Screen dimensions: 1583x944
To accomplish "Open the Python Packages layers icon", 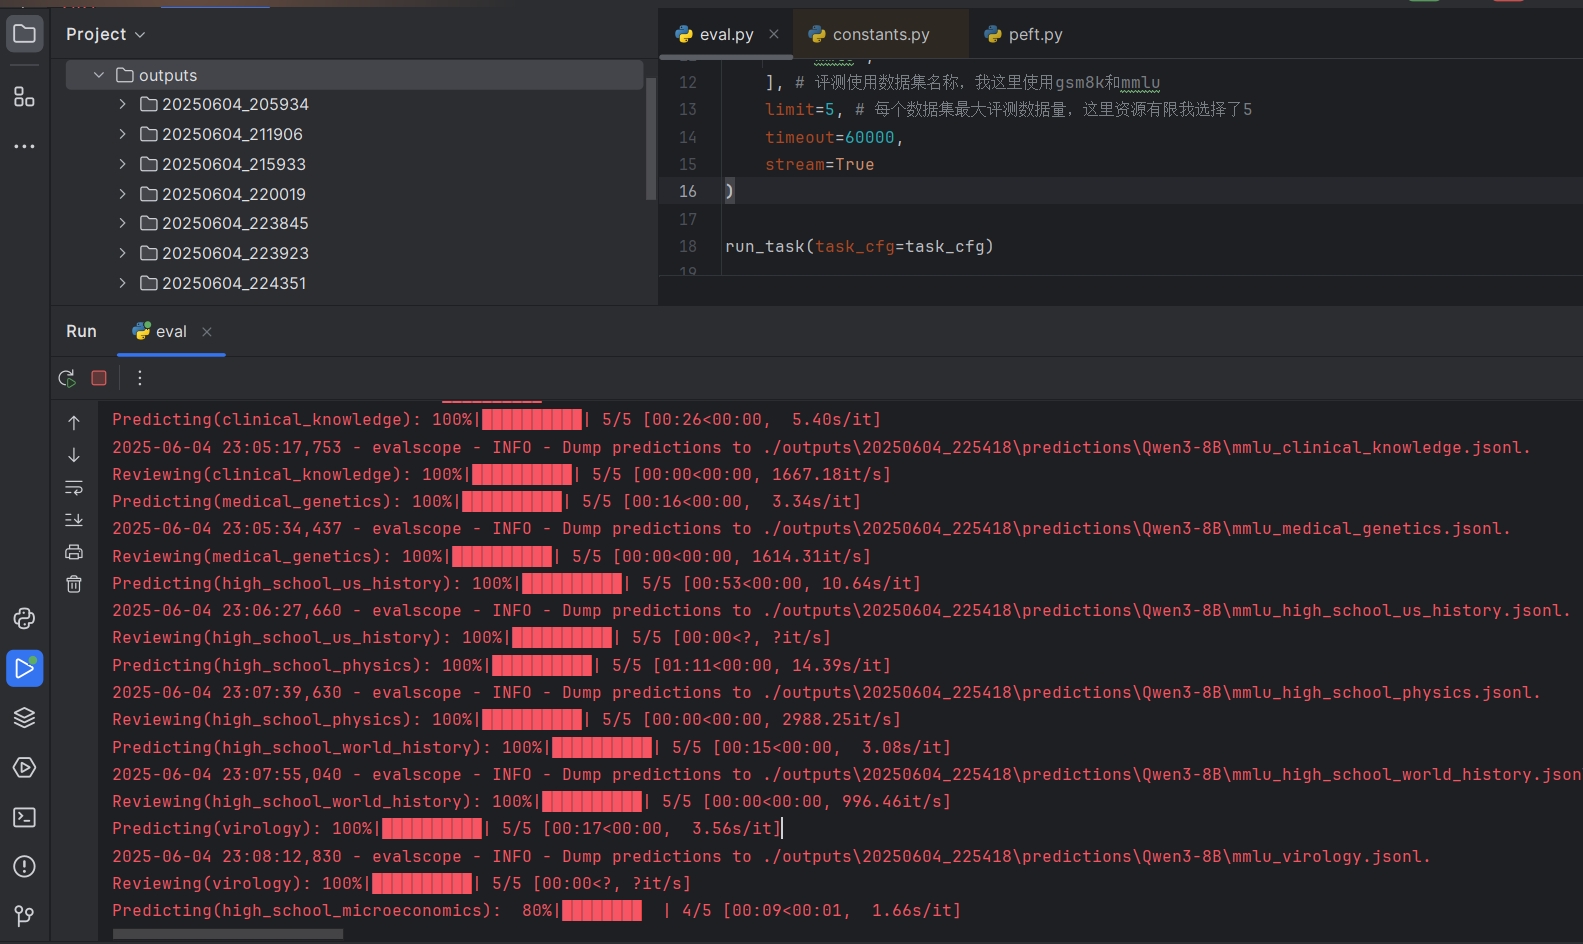I will click(x=24, y=718).
